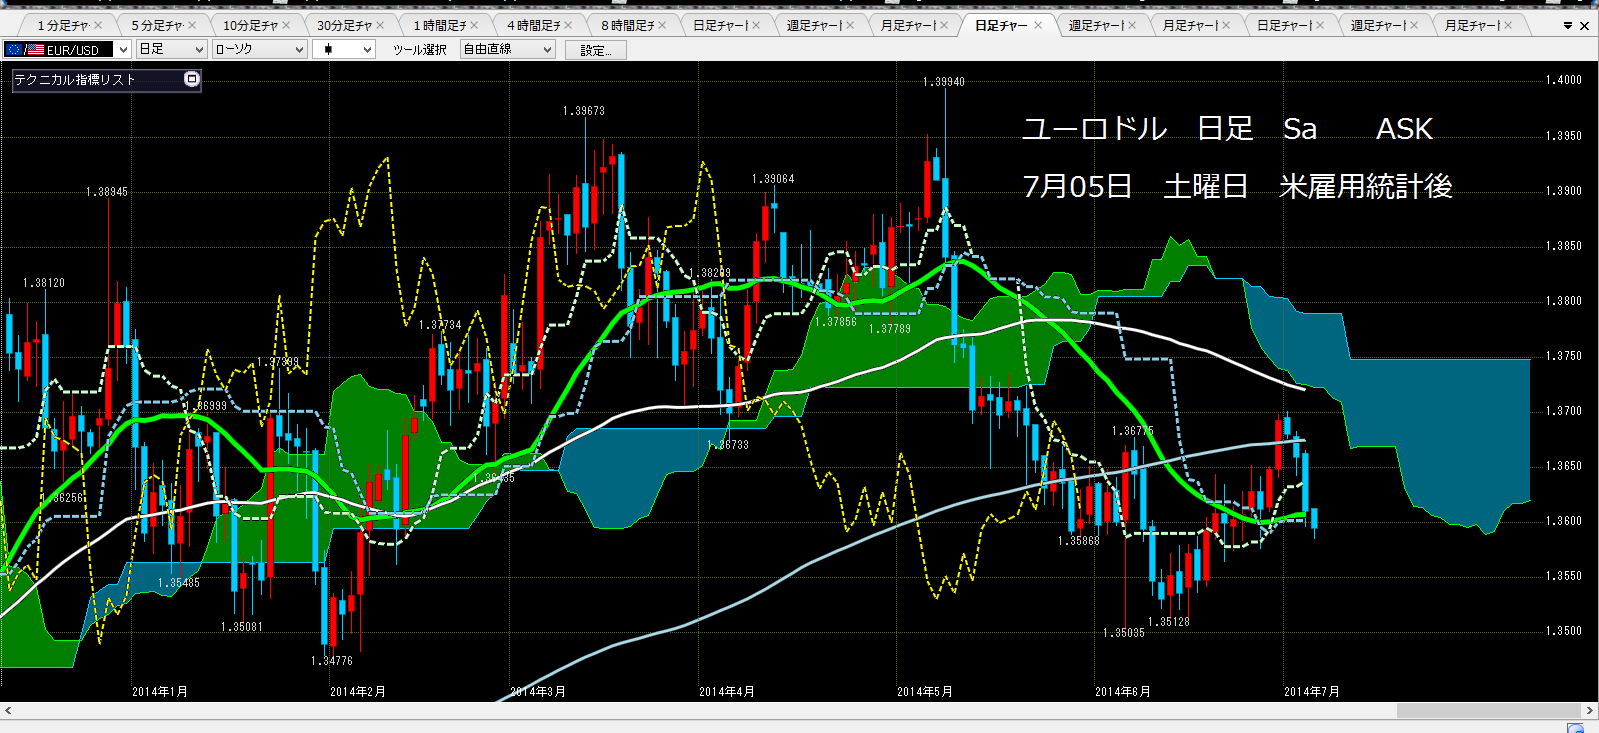Close the 5分足チャ tab with its X
Screen dimensions: 1599x733
[x=192, y=26]
